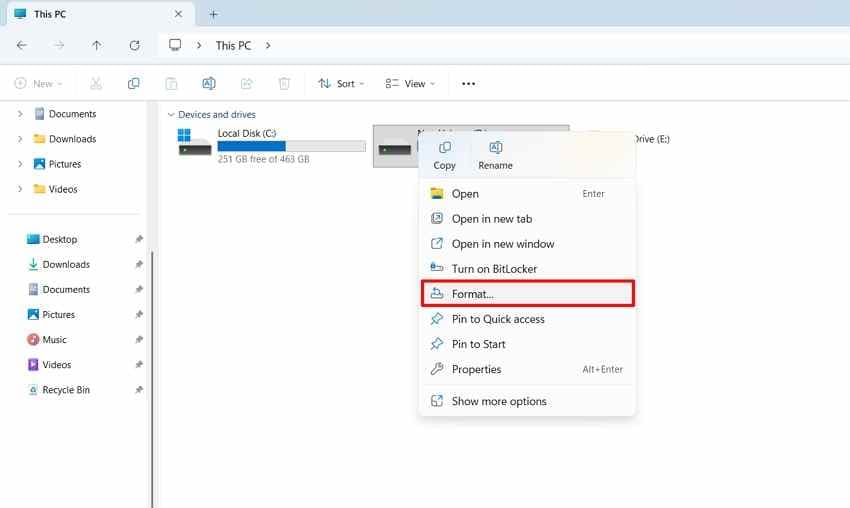Click the forward navigation arrow
Screen dimensions: 850x508
[x=59, y=46]
